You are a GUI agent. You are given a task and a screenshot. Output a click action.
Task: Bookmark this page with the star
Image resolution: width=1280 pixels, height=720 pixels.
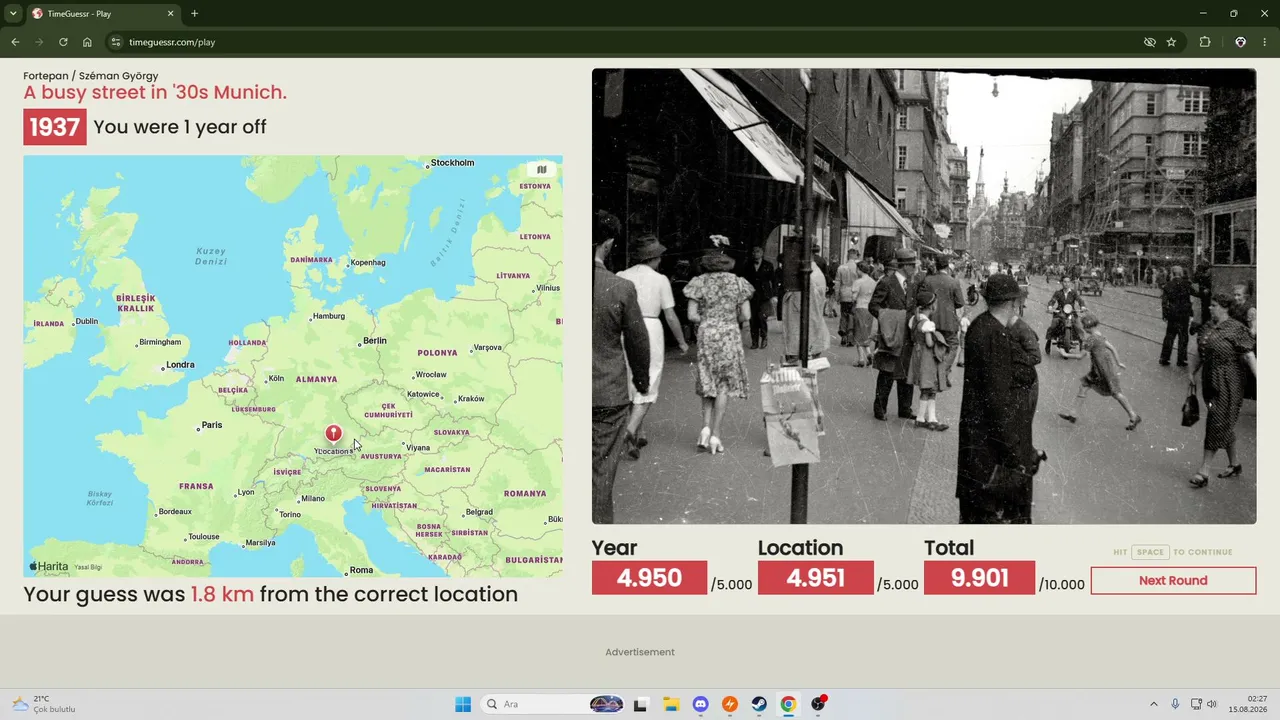point(1171,42)
